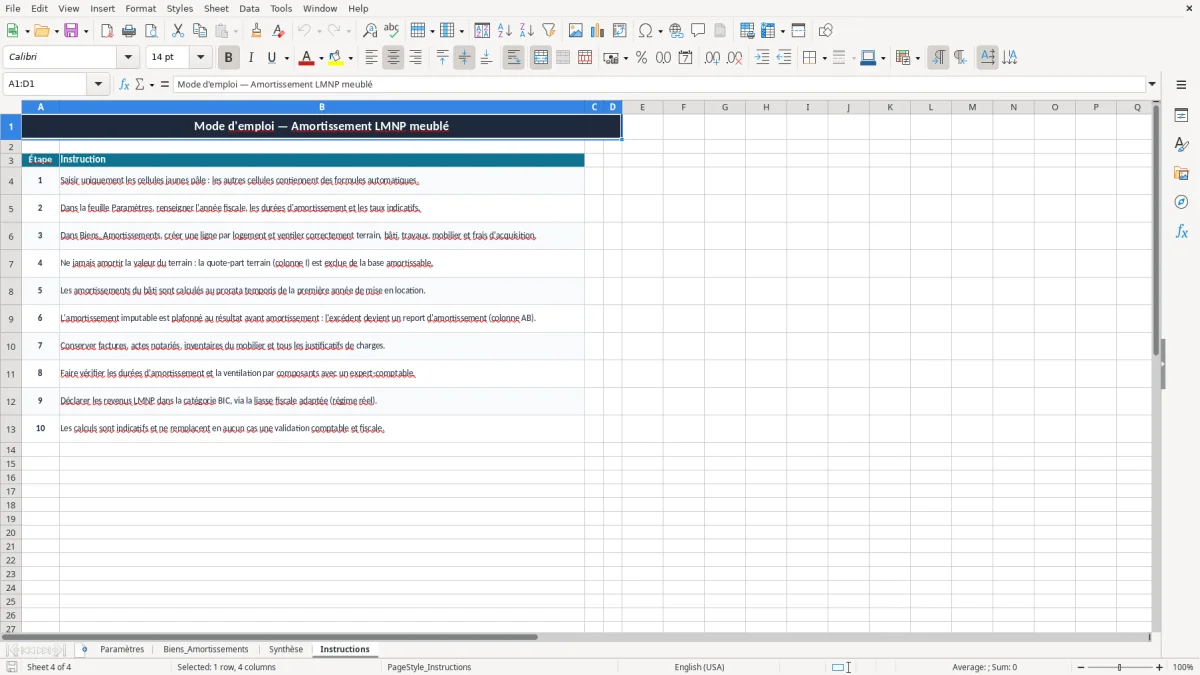
Task: Toggle Center Horizontally alignment
Action: point(393,58)
